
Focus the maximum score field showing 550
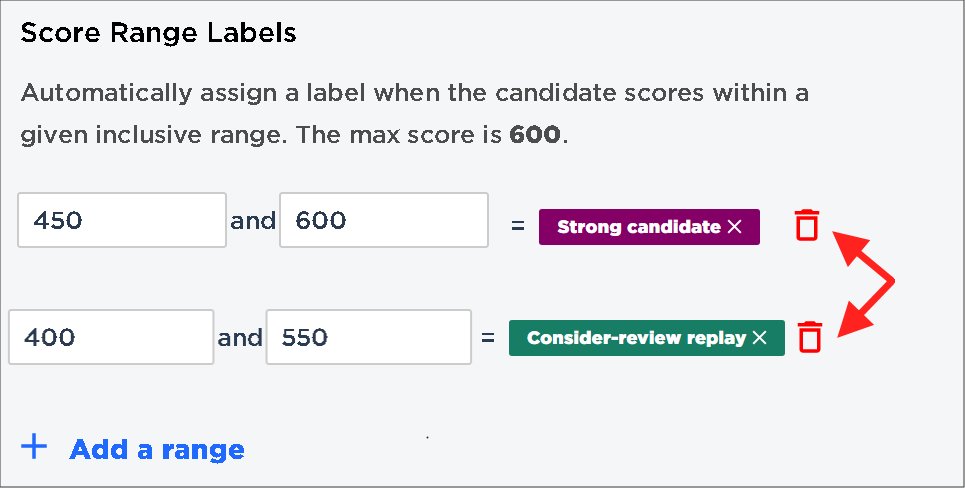(x=369, y=337)
